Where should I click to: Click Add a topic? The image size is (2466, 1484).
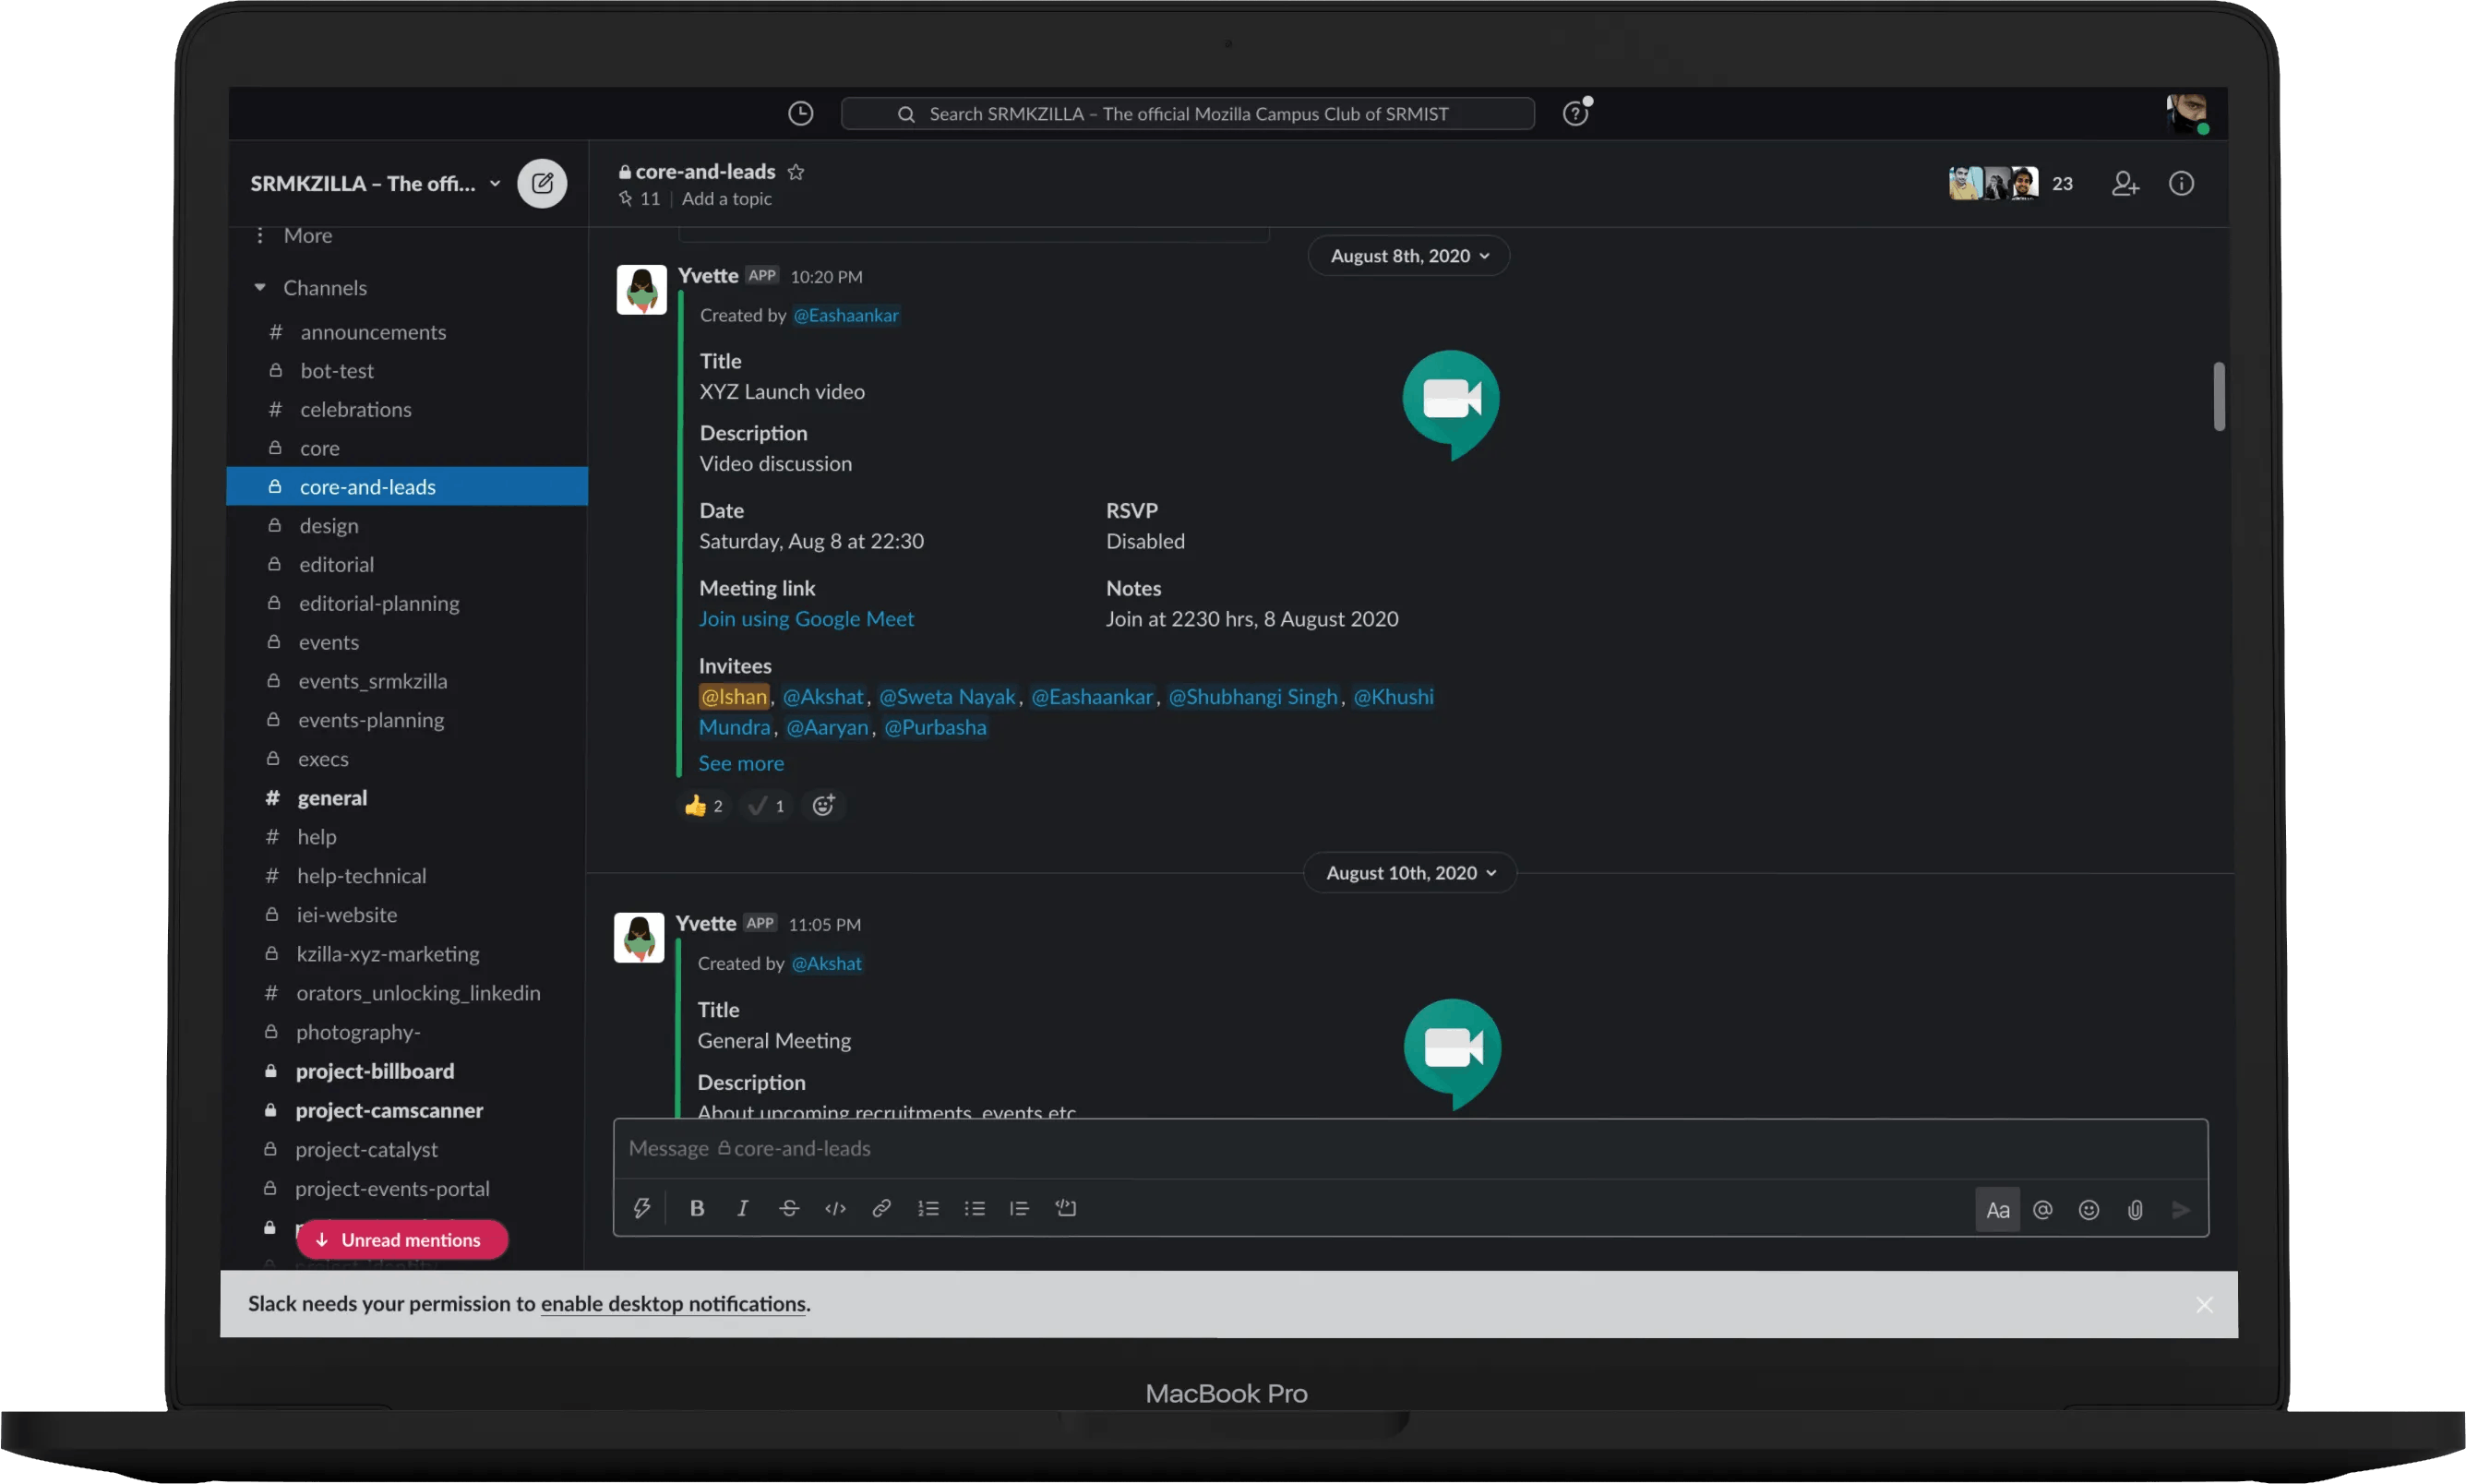tap(727, 199)
